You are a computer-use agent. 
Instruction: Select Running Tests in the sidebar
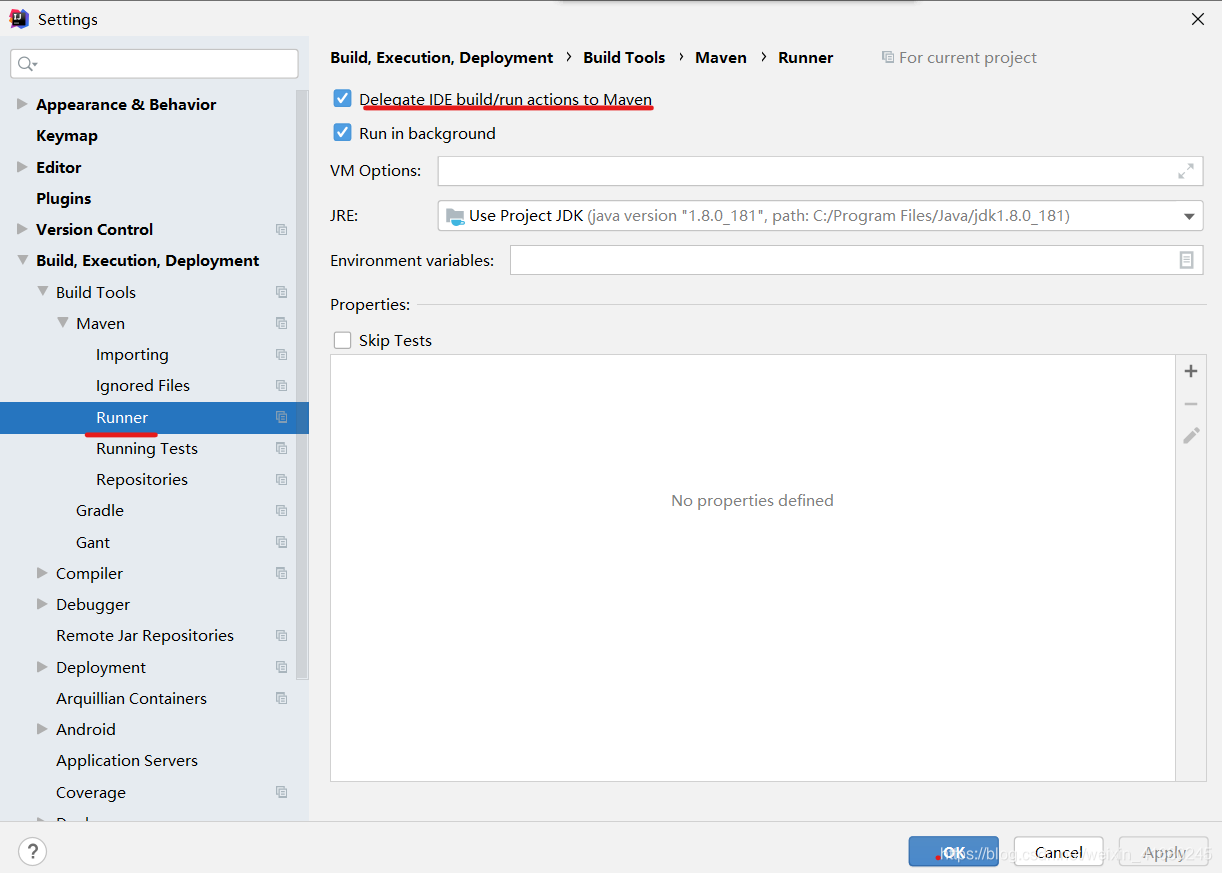pos(146,448)
